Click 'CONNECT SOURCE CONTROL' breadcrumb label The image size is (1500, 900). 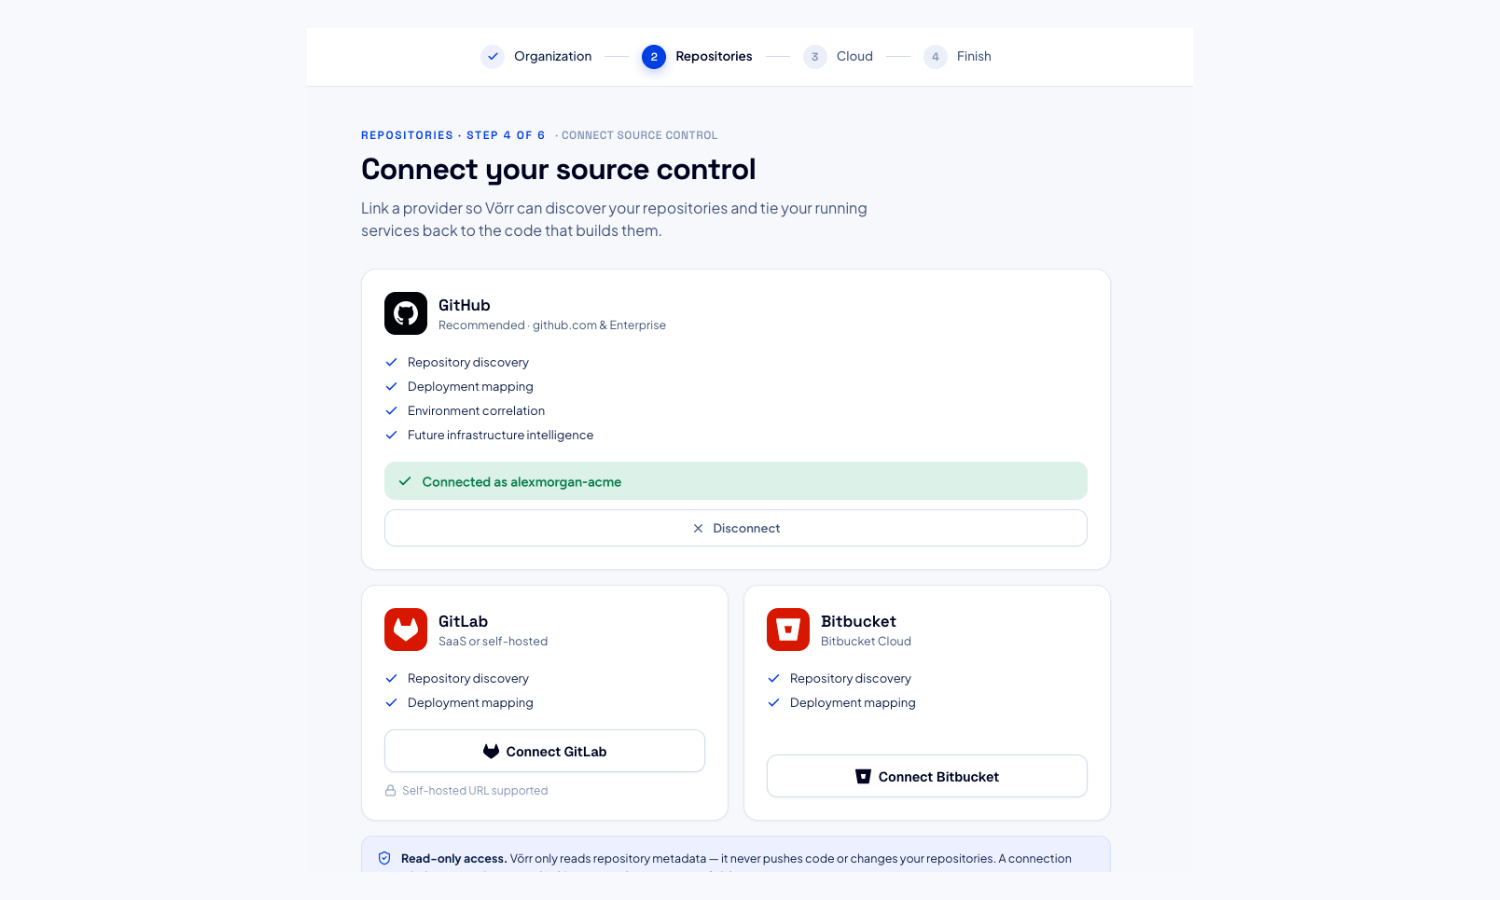(x=639, y=135)
